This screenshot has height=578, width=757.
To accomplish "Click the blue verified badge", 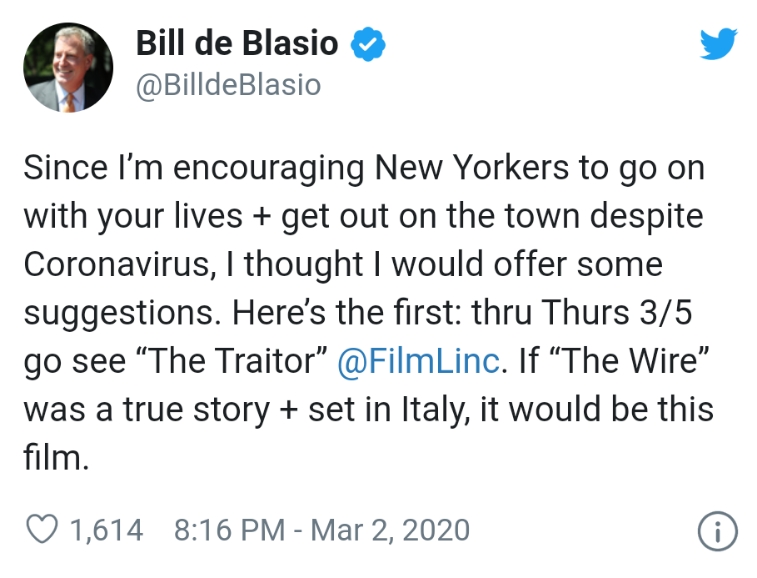I will (x=368, y=44).
